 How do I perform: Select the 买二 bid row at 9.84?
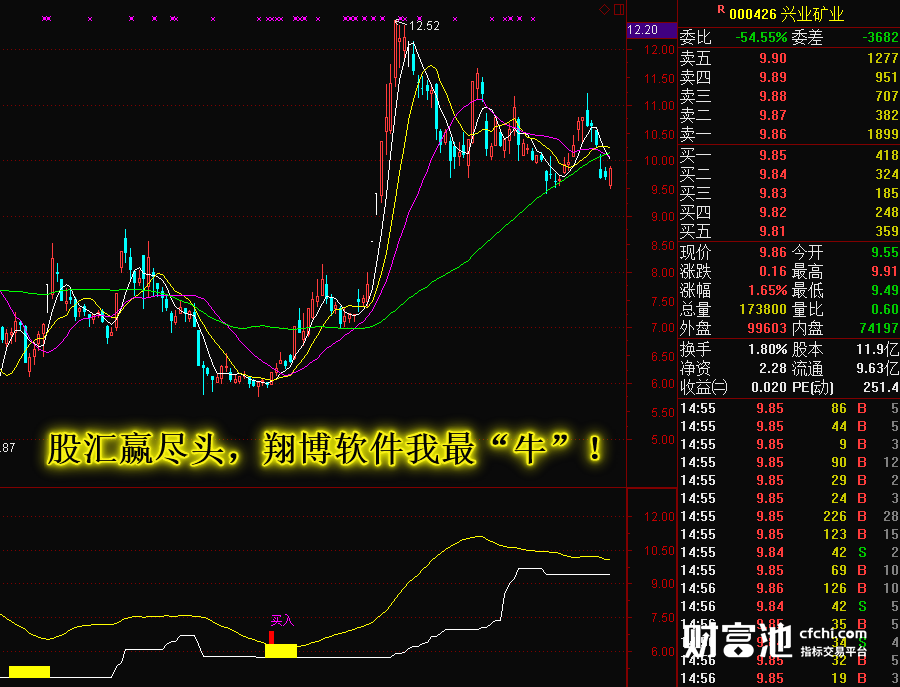(x=789, y=174)
